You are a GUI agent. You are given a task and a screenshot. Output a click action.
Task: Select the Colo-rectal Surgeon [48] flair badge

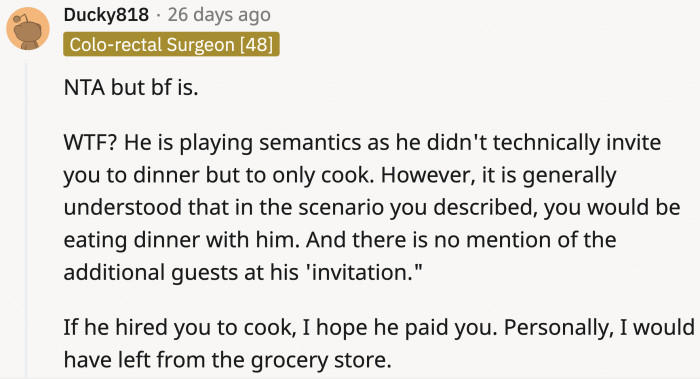tap(171, 44)
